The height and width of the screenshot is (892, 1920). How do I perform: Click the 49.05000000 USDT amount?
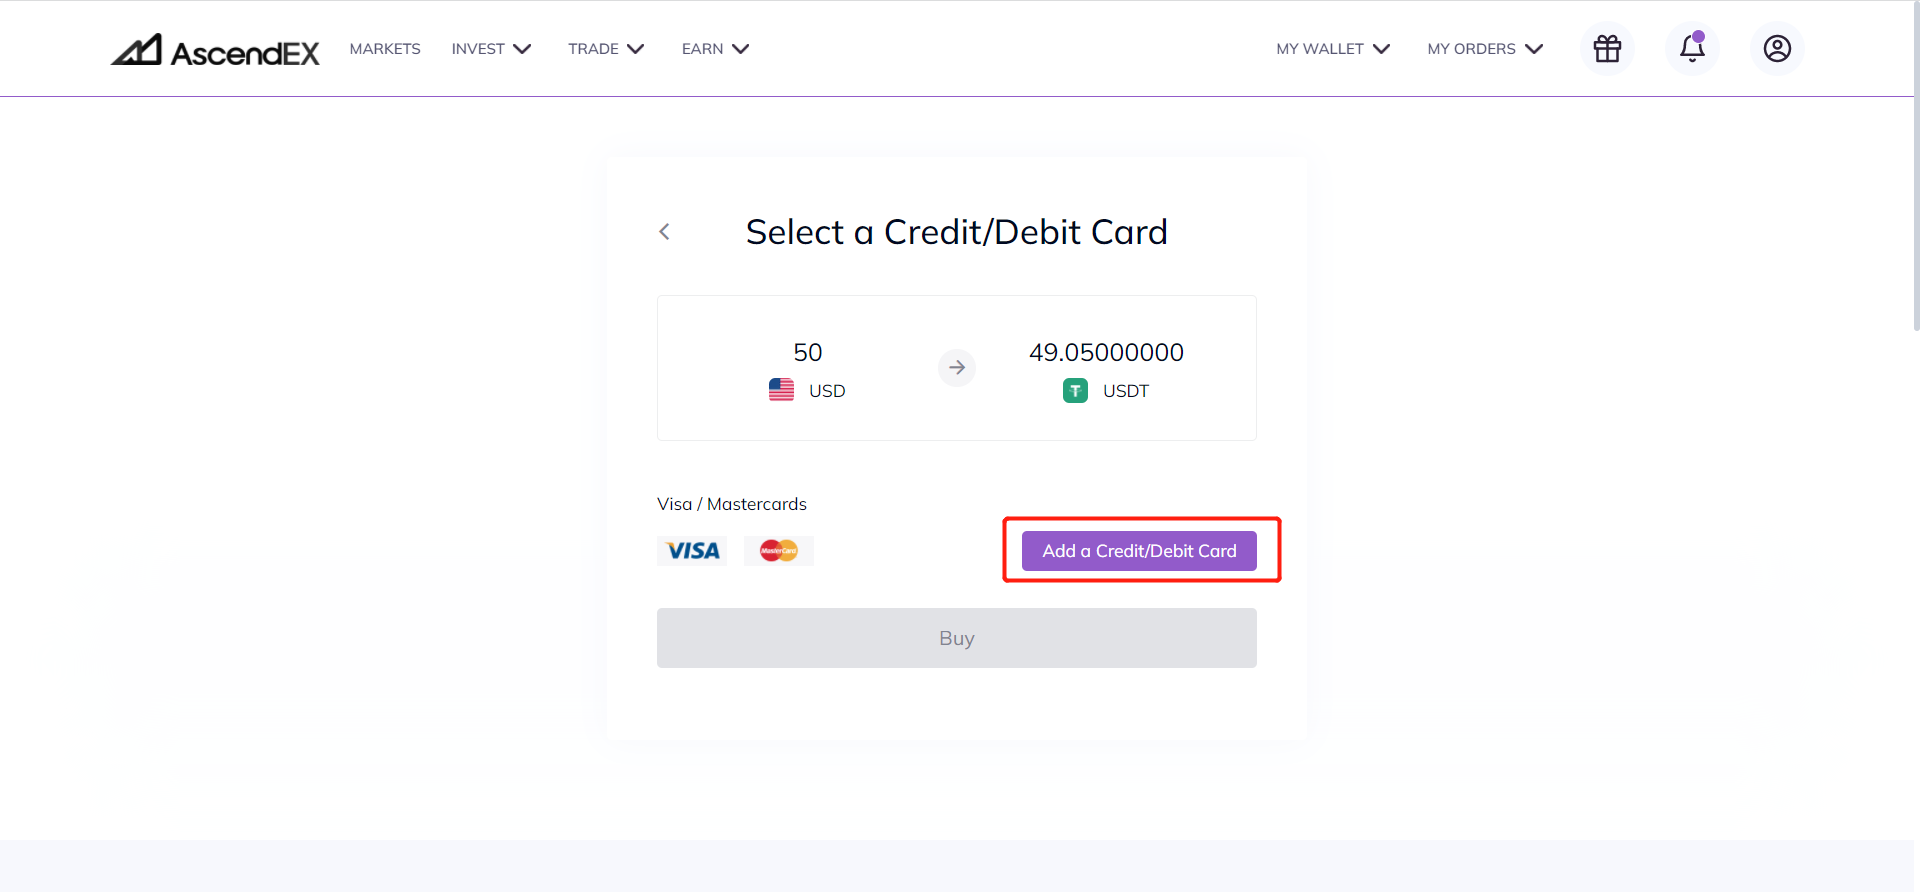(1106, 352)
